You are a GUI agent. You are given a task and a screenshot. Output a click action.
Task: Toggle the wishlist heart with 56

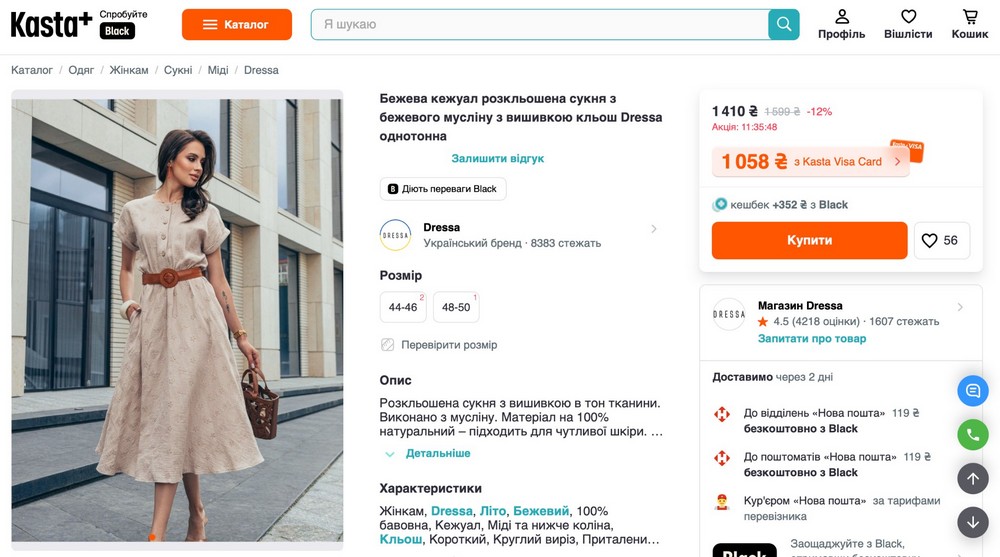pyautogui.click(x=941, y=240)
